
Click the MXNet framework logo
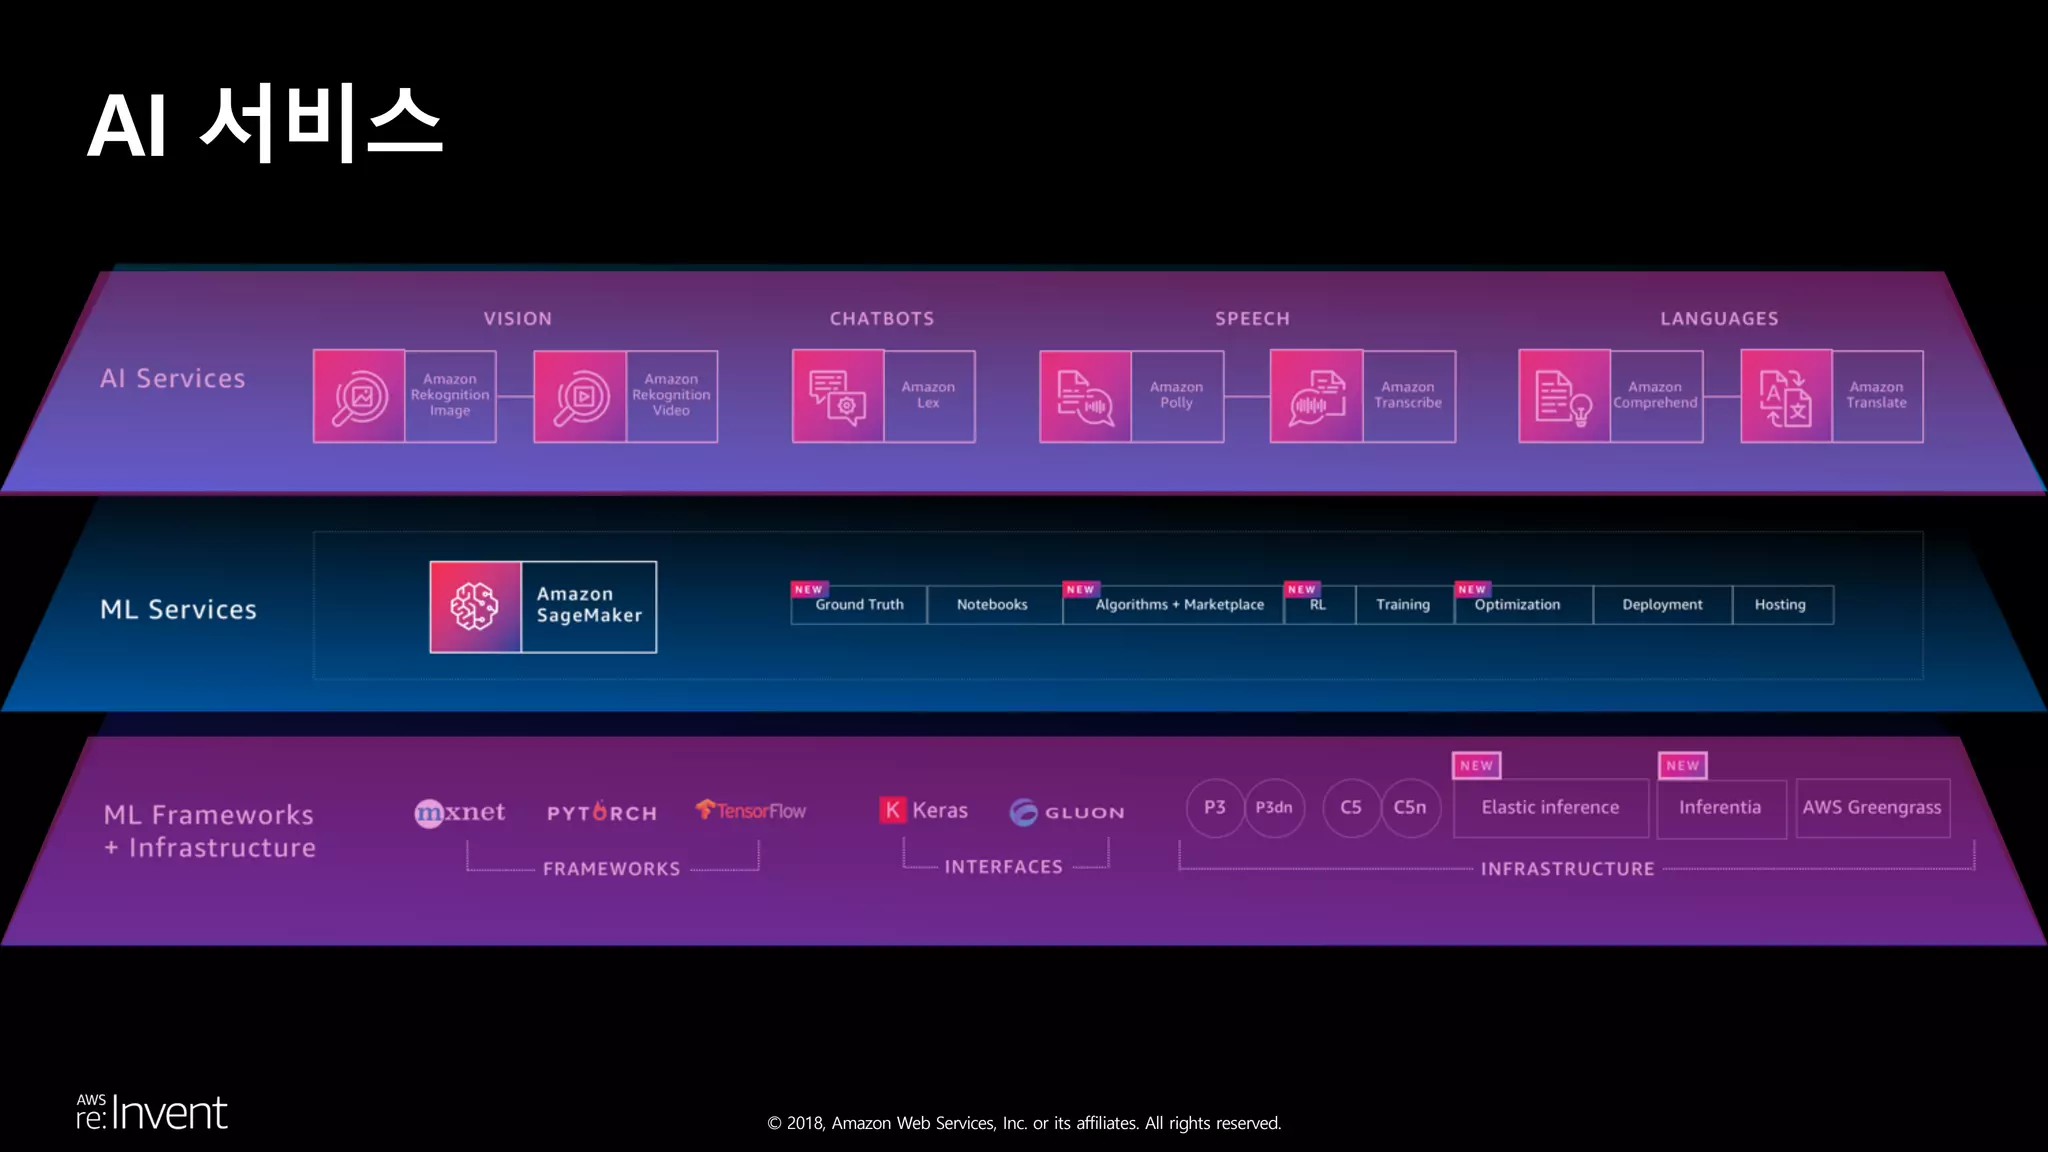point(460,812)
